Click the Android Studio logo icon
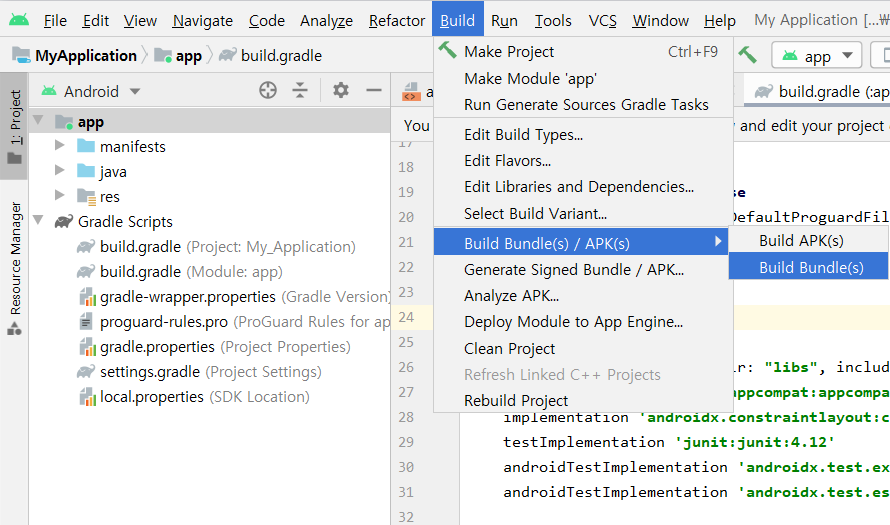Screen dimensions: 890x525 [19, 20]
